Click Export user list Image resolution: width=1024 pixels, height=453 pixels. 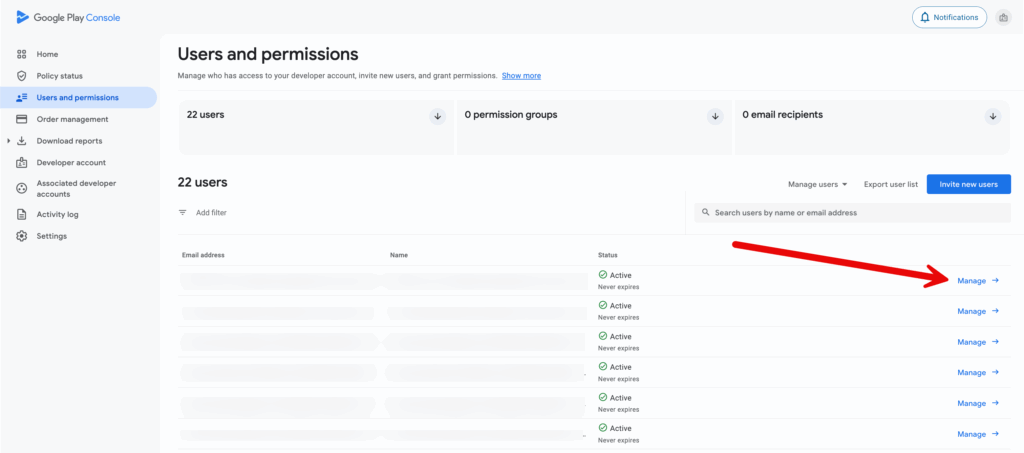(x=890, y=184)
